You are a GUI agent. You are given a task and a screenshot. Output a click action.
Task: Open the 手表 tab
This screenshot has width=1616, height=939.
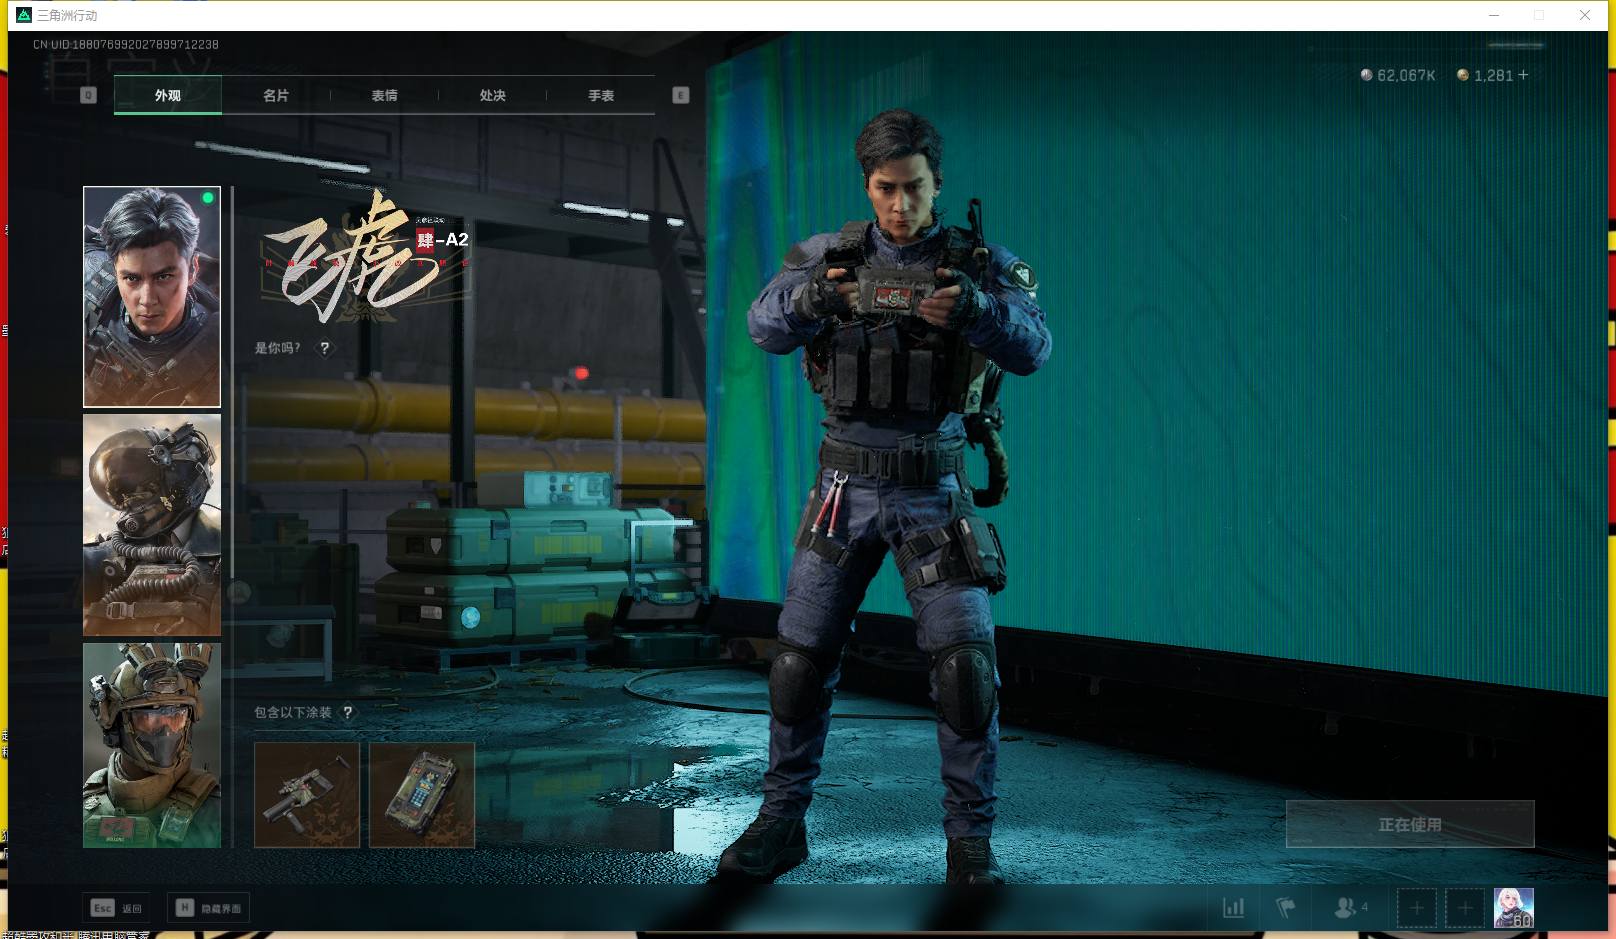(x=601, y=95)
